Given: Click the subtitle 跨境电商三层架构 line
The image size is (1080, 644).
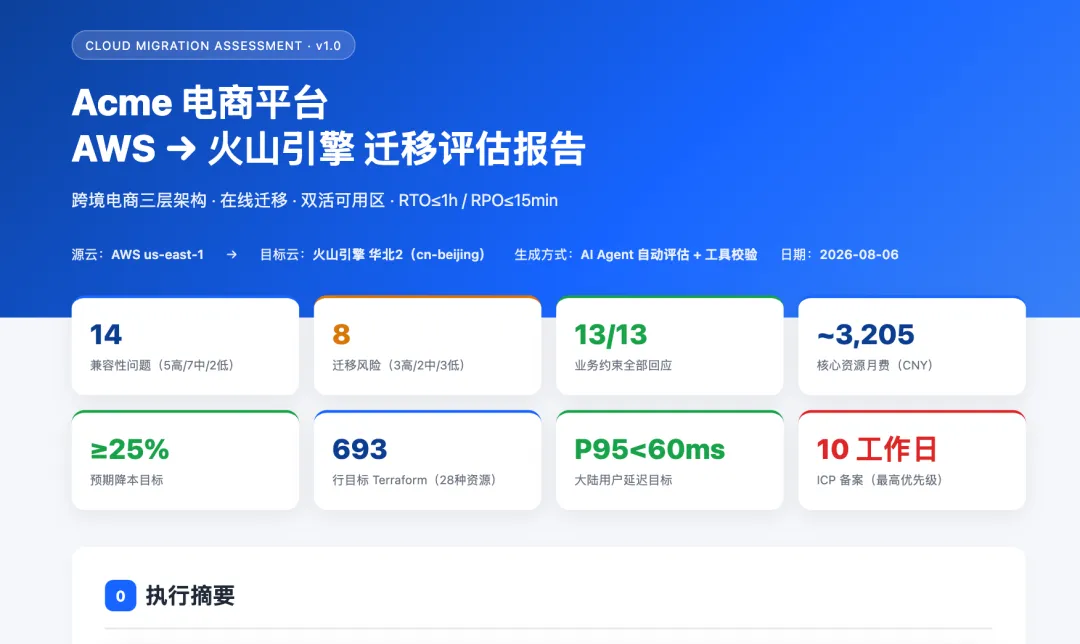Looking at the screenshot, I should [x=315, y=200].
